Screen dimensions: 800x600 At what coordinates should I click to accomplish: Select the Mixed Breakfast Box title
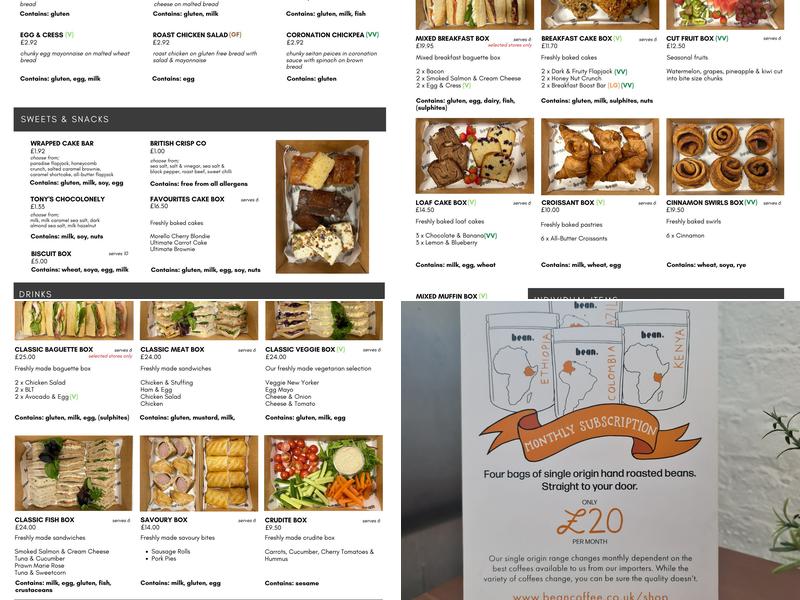452,38
